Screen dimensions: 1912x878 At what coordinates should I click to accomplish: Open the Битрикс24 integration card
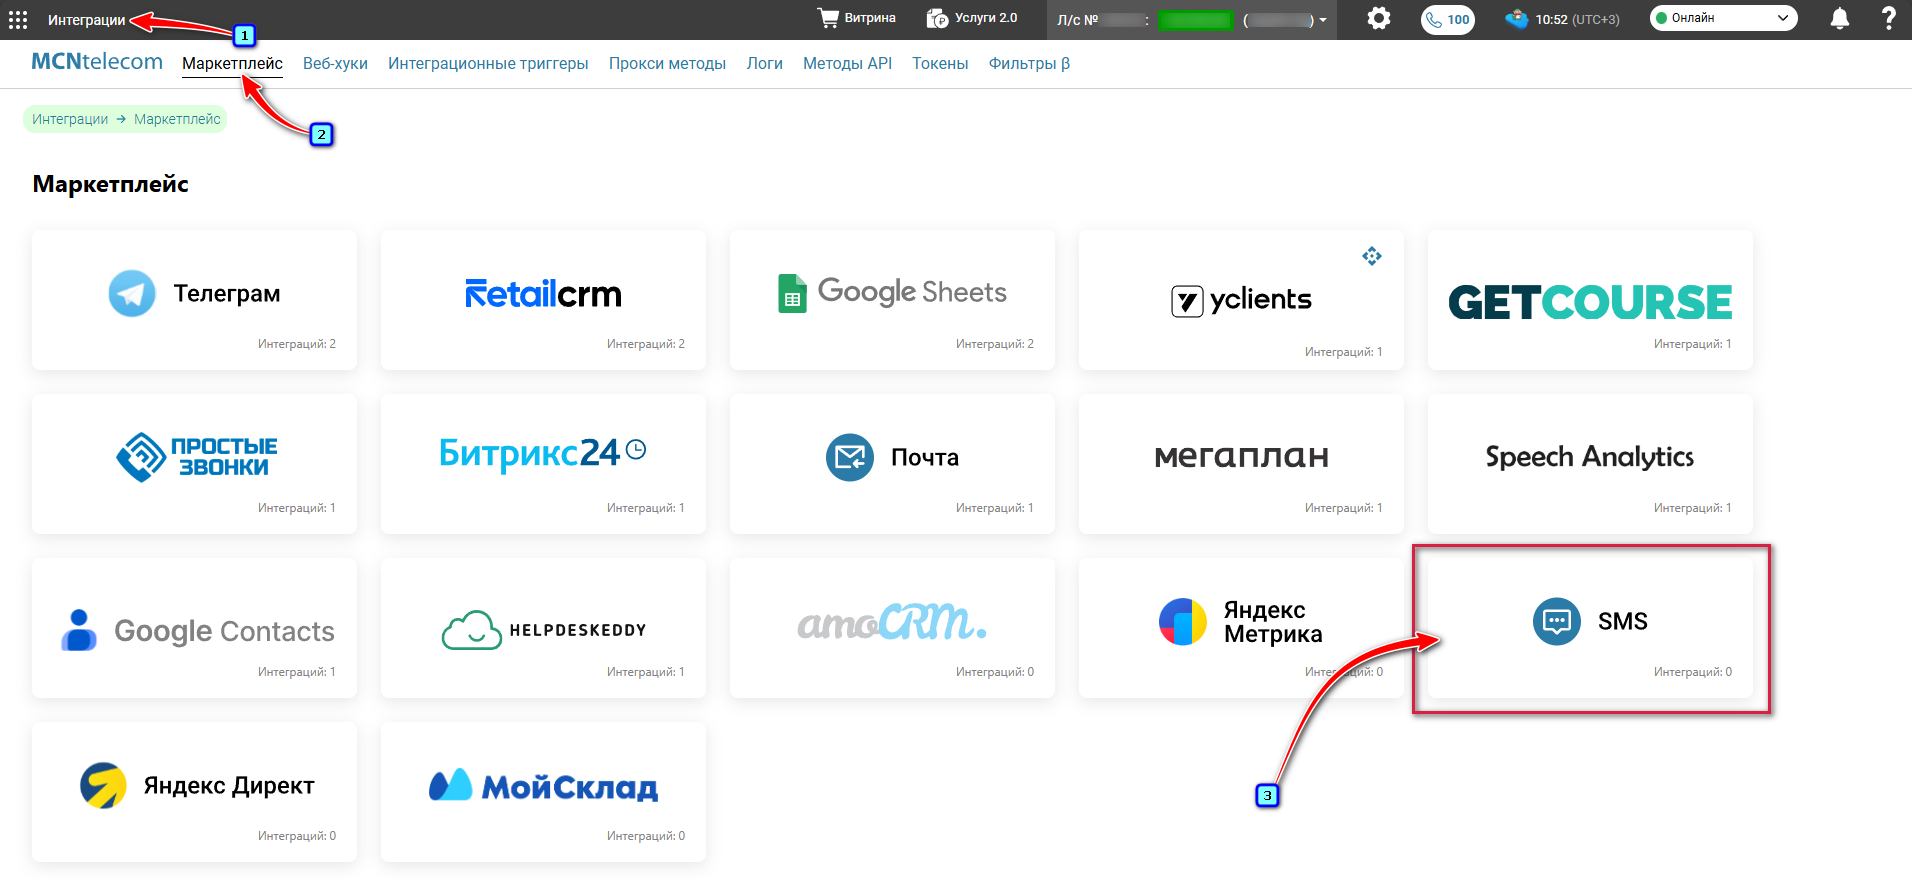[x=543, y=464]
